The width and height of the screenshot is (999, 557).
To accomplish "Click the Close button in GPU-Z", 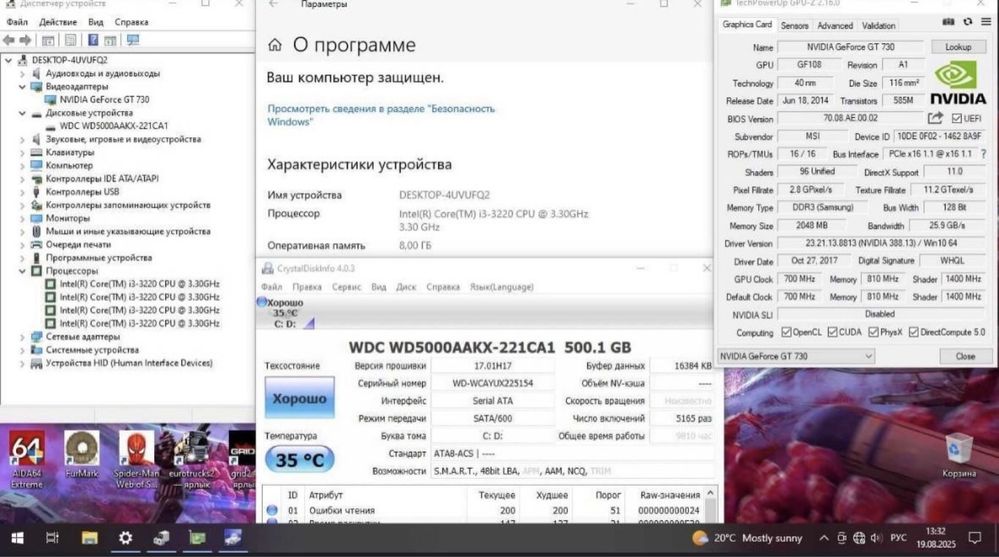I will coord(965,356).
